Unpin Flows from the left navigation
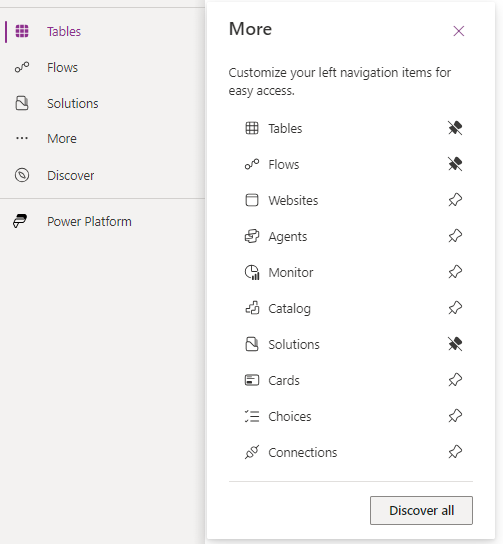The width and height of the screenshot is (503, 544). coord(455,164)
